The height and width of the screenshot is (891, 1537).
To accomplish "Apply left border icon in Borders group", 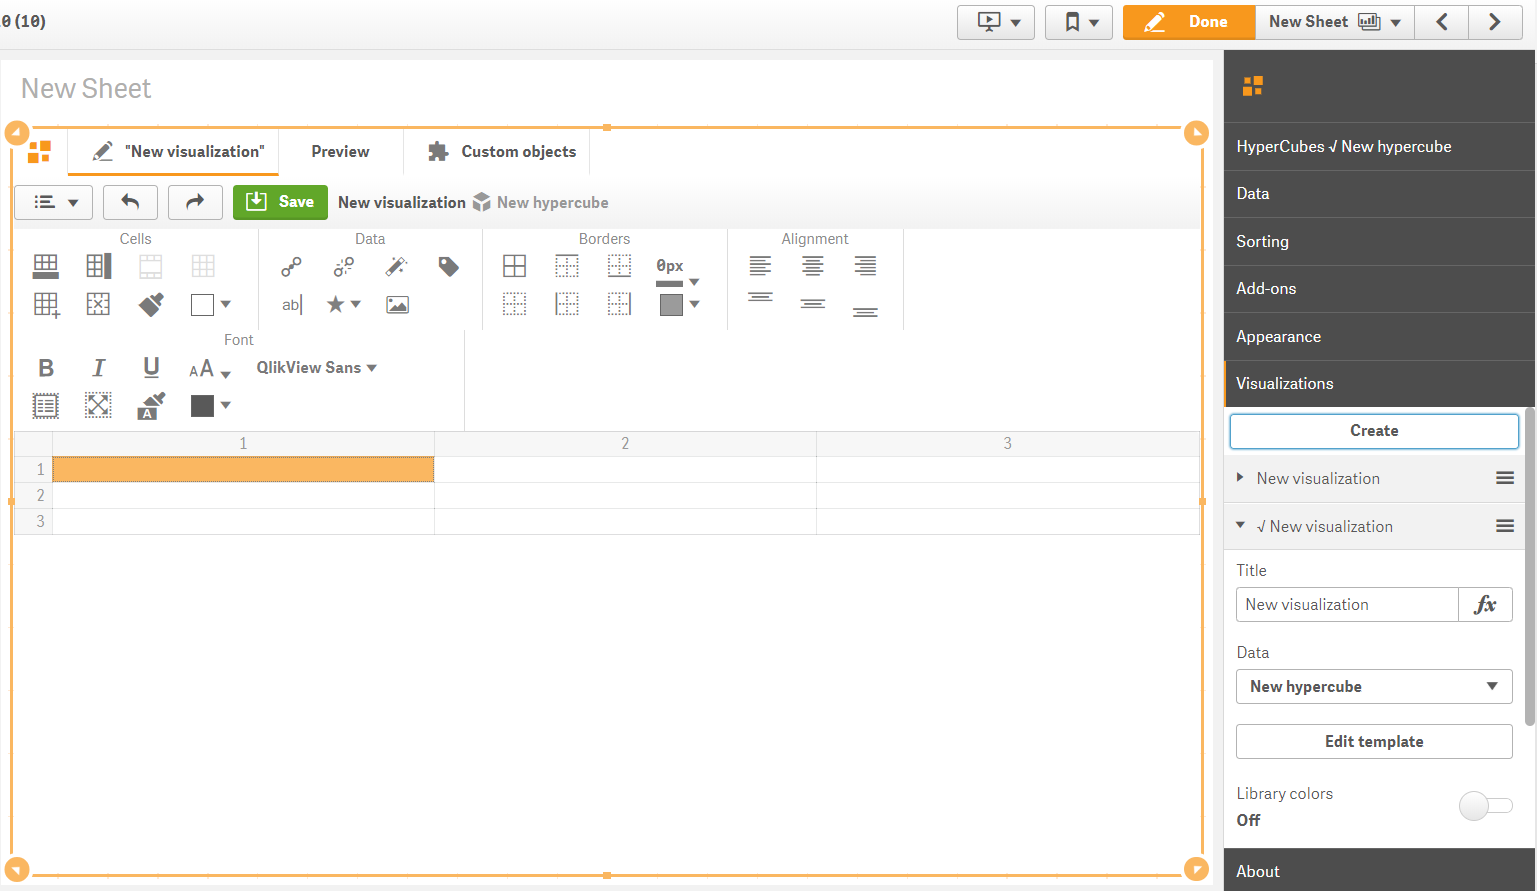I will pos(567,304).
